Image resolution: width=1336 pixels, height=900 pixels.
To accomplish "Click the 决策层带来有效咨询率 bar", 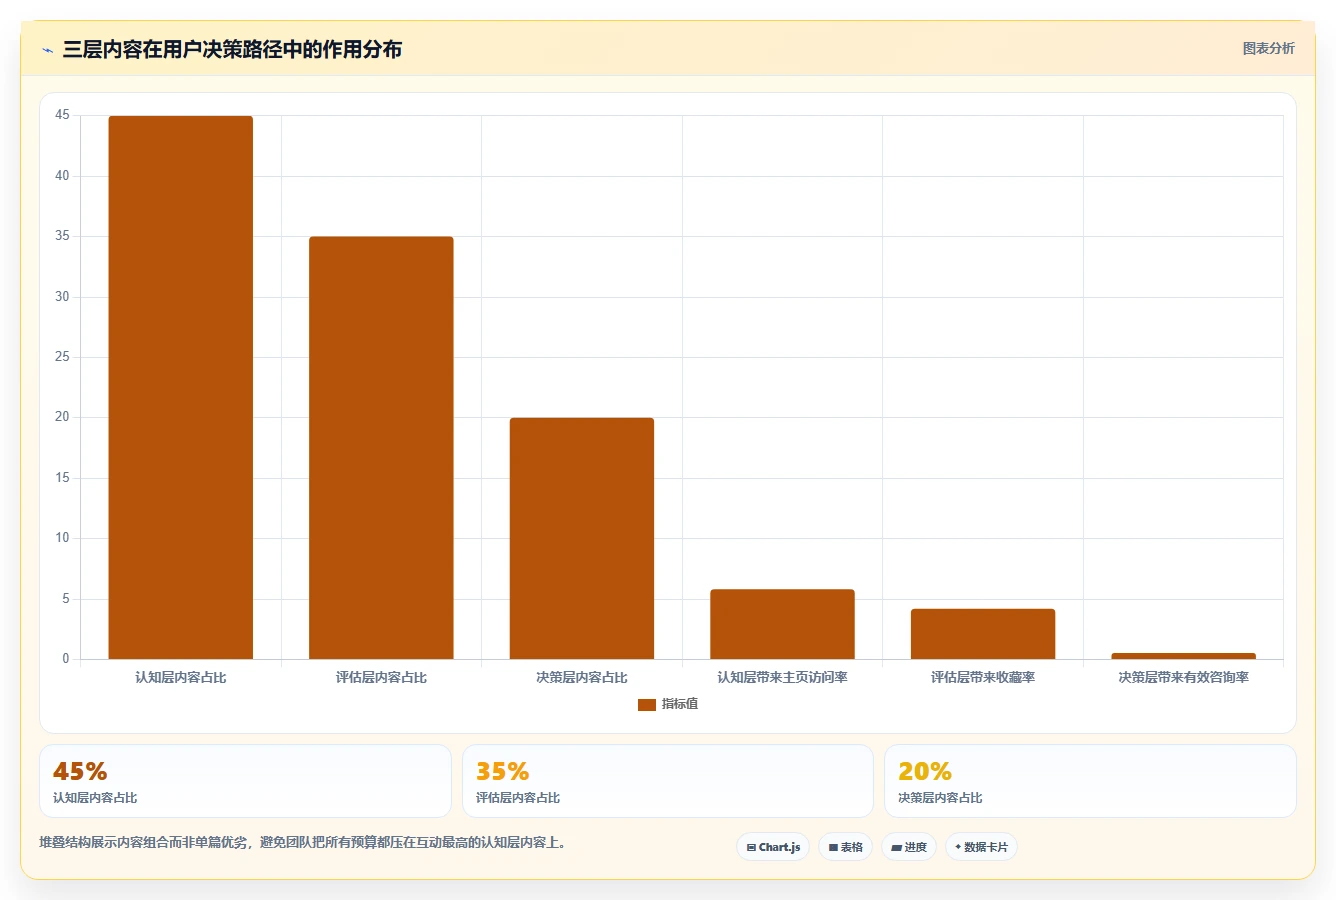I will coord(1183,656).
